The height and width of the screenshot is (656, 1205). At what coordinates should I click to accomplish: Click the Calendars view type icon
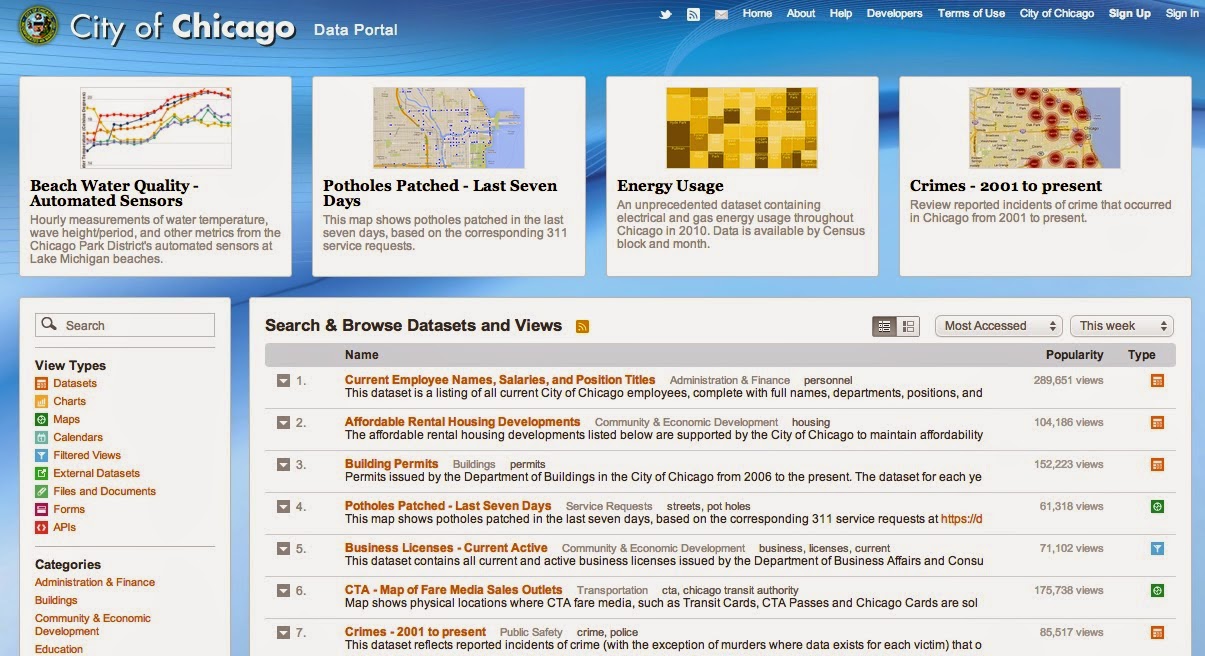[x=41, y=437]
